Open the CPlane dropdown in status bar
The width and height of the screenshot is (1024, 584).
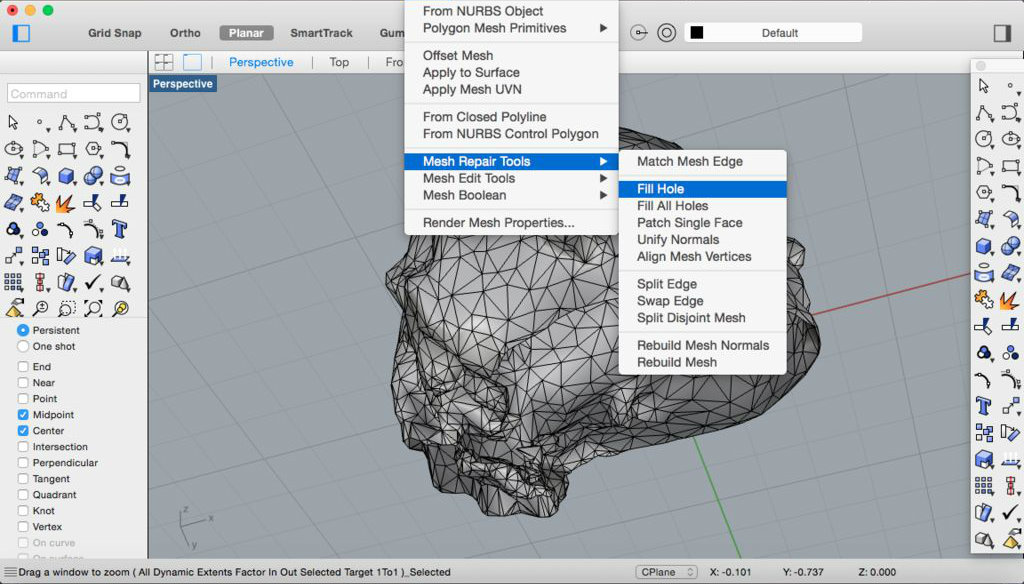point(666,572)
